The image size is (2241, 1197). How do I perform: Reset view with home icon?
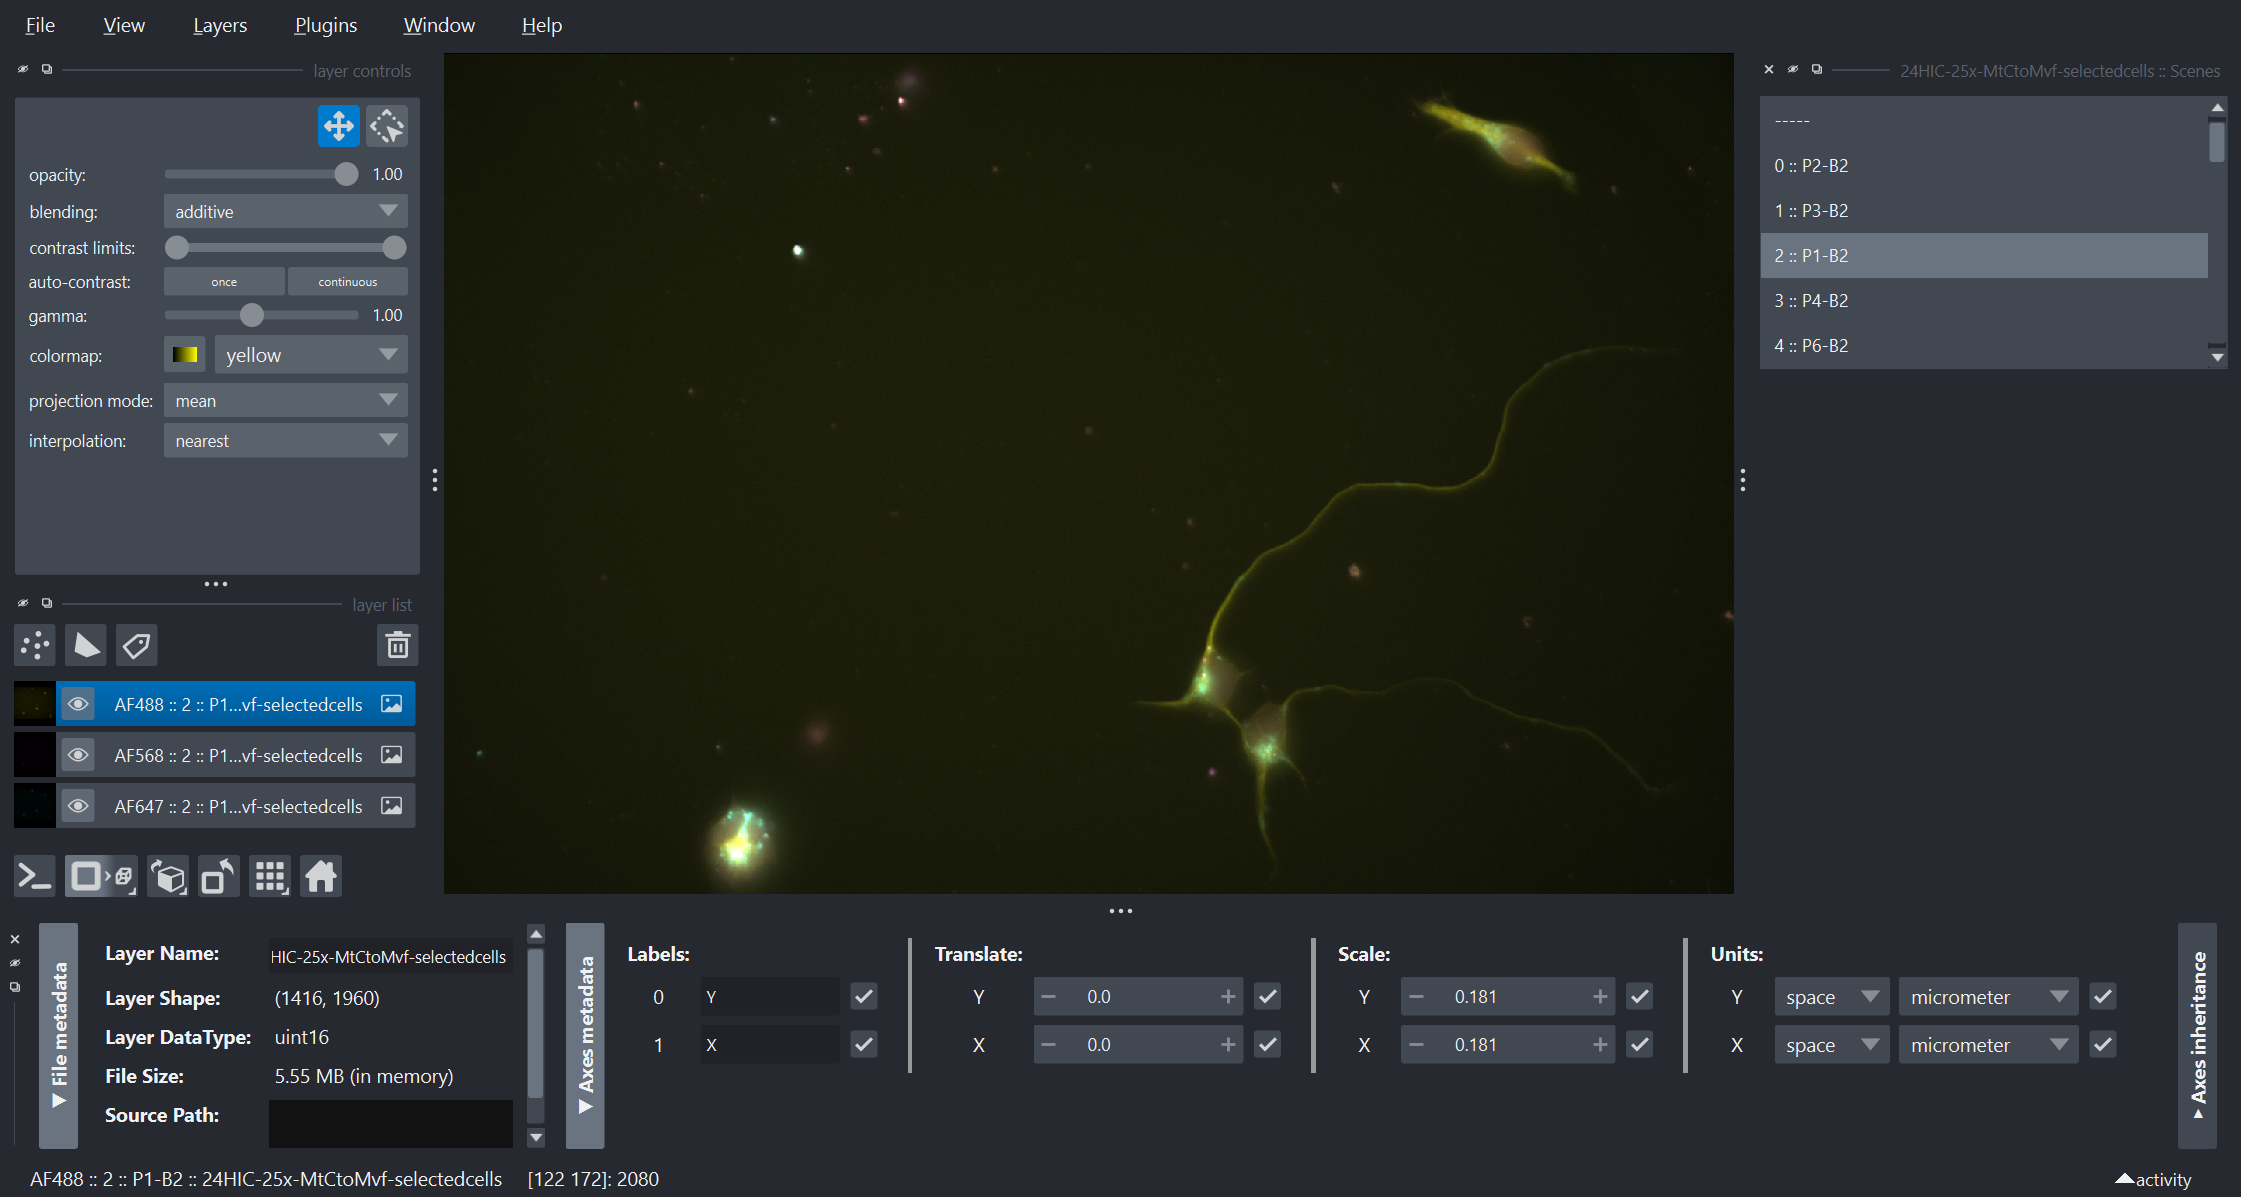pos(321,877)
